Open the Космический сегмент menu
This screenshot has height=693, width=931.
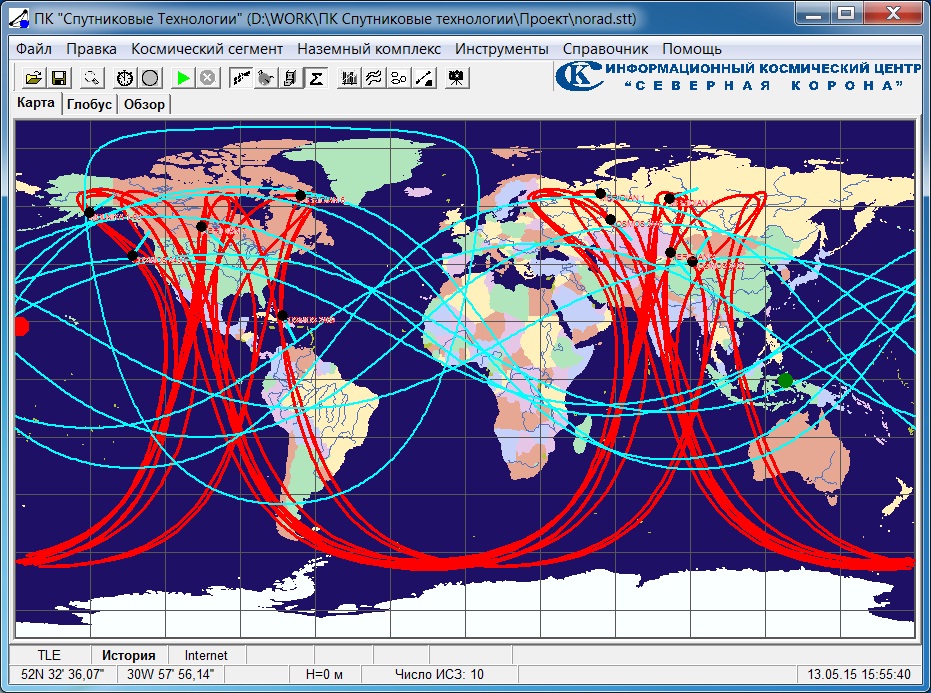[x=207, y=49]
